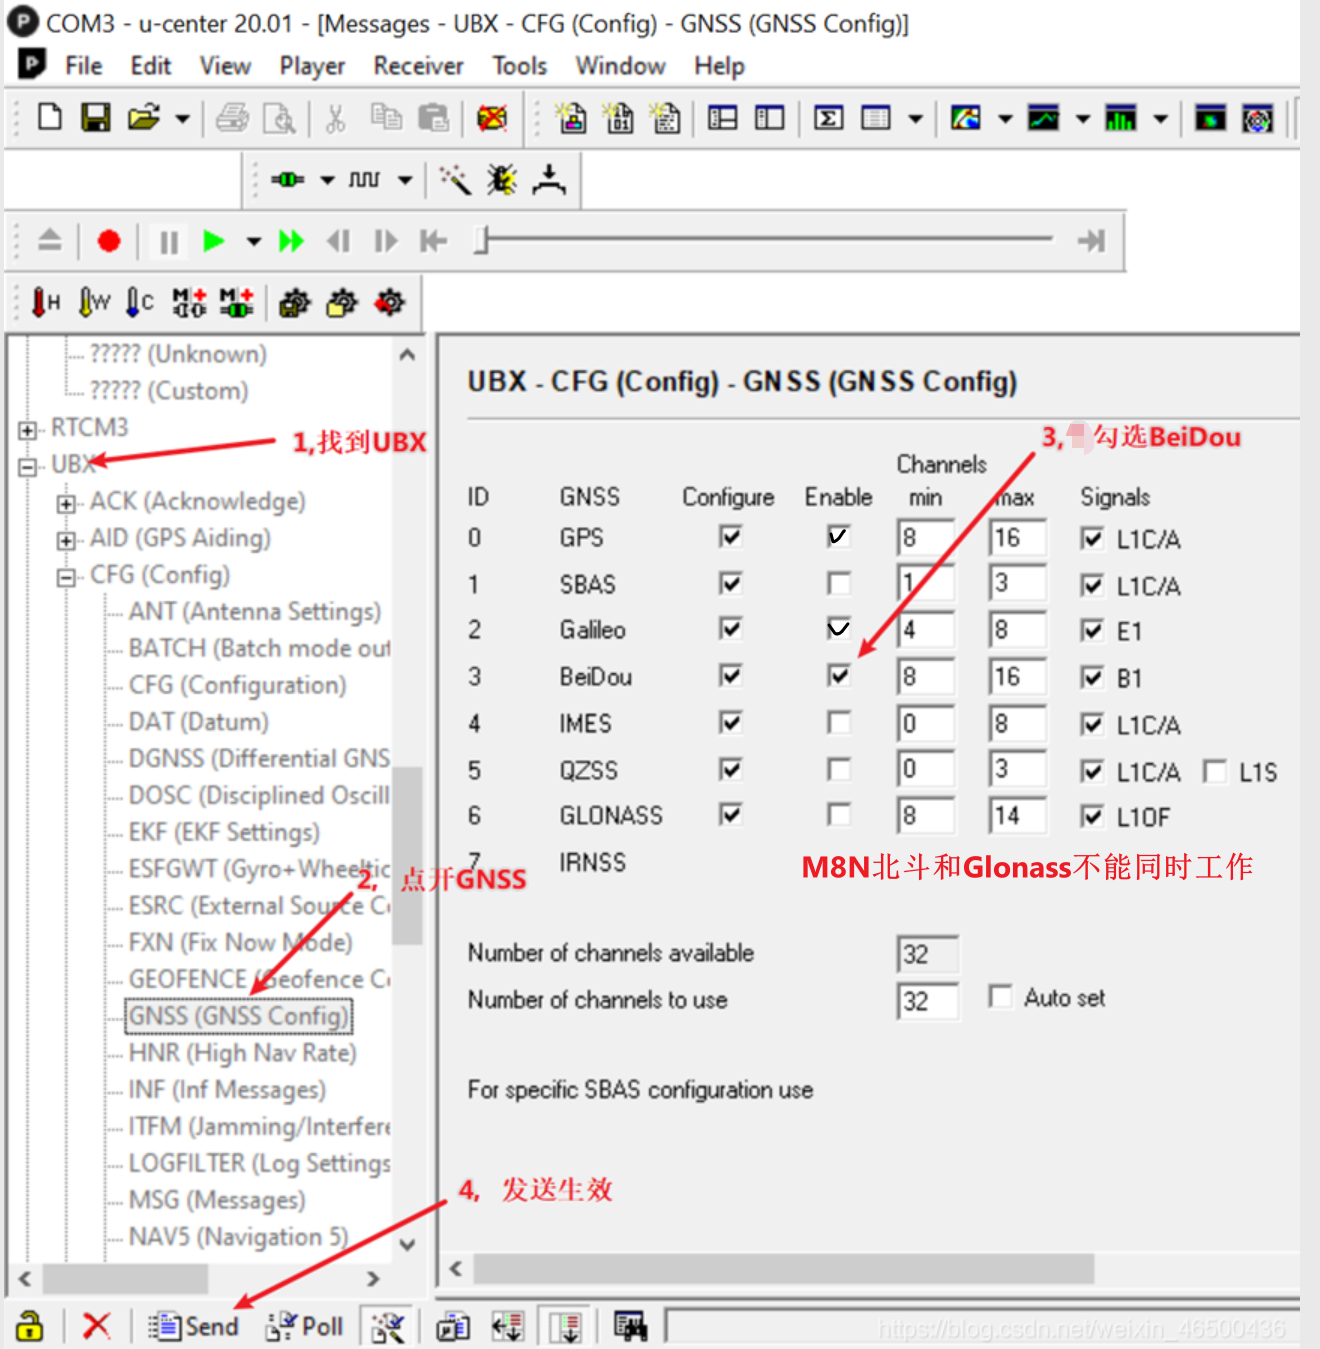
Task: Click the red X clear icon at bottom
Action: coord(96,1327)
